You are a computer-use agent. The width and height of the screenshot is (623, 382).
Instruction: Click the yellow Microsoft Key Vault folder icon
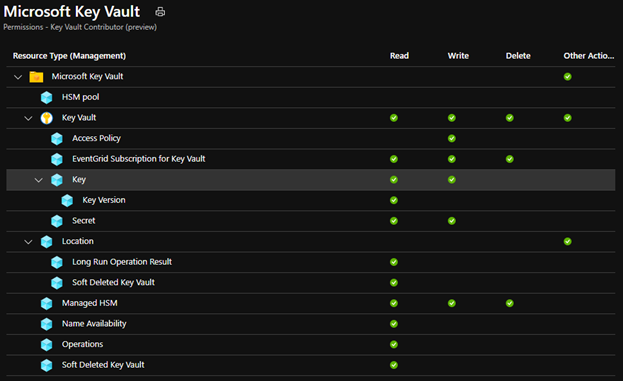click(x=36, y=77)
